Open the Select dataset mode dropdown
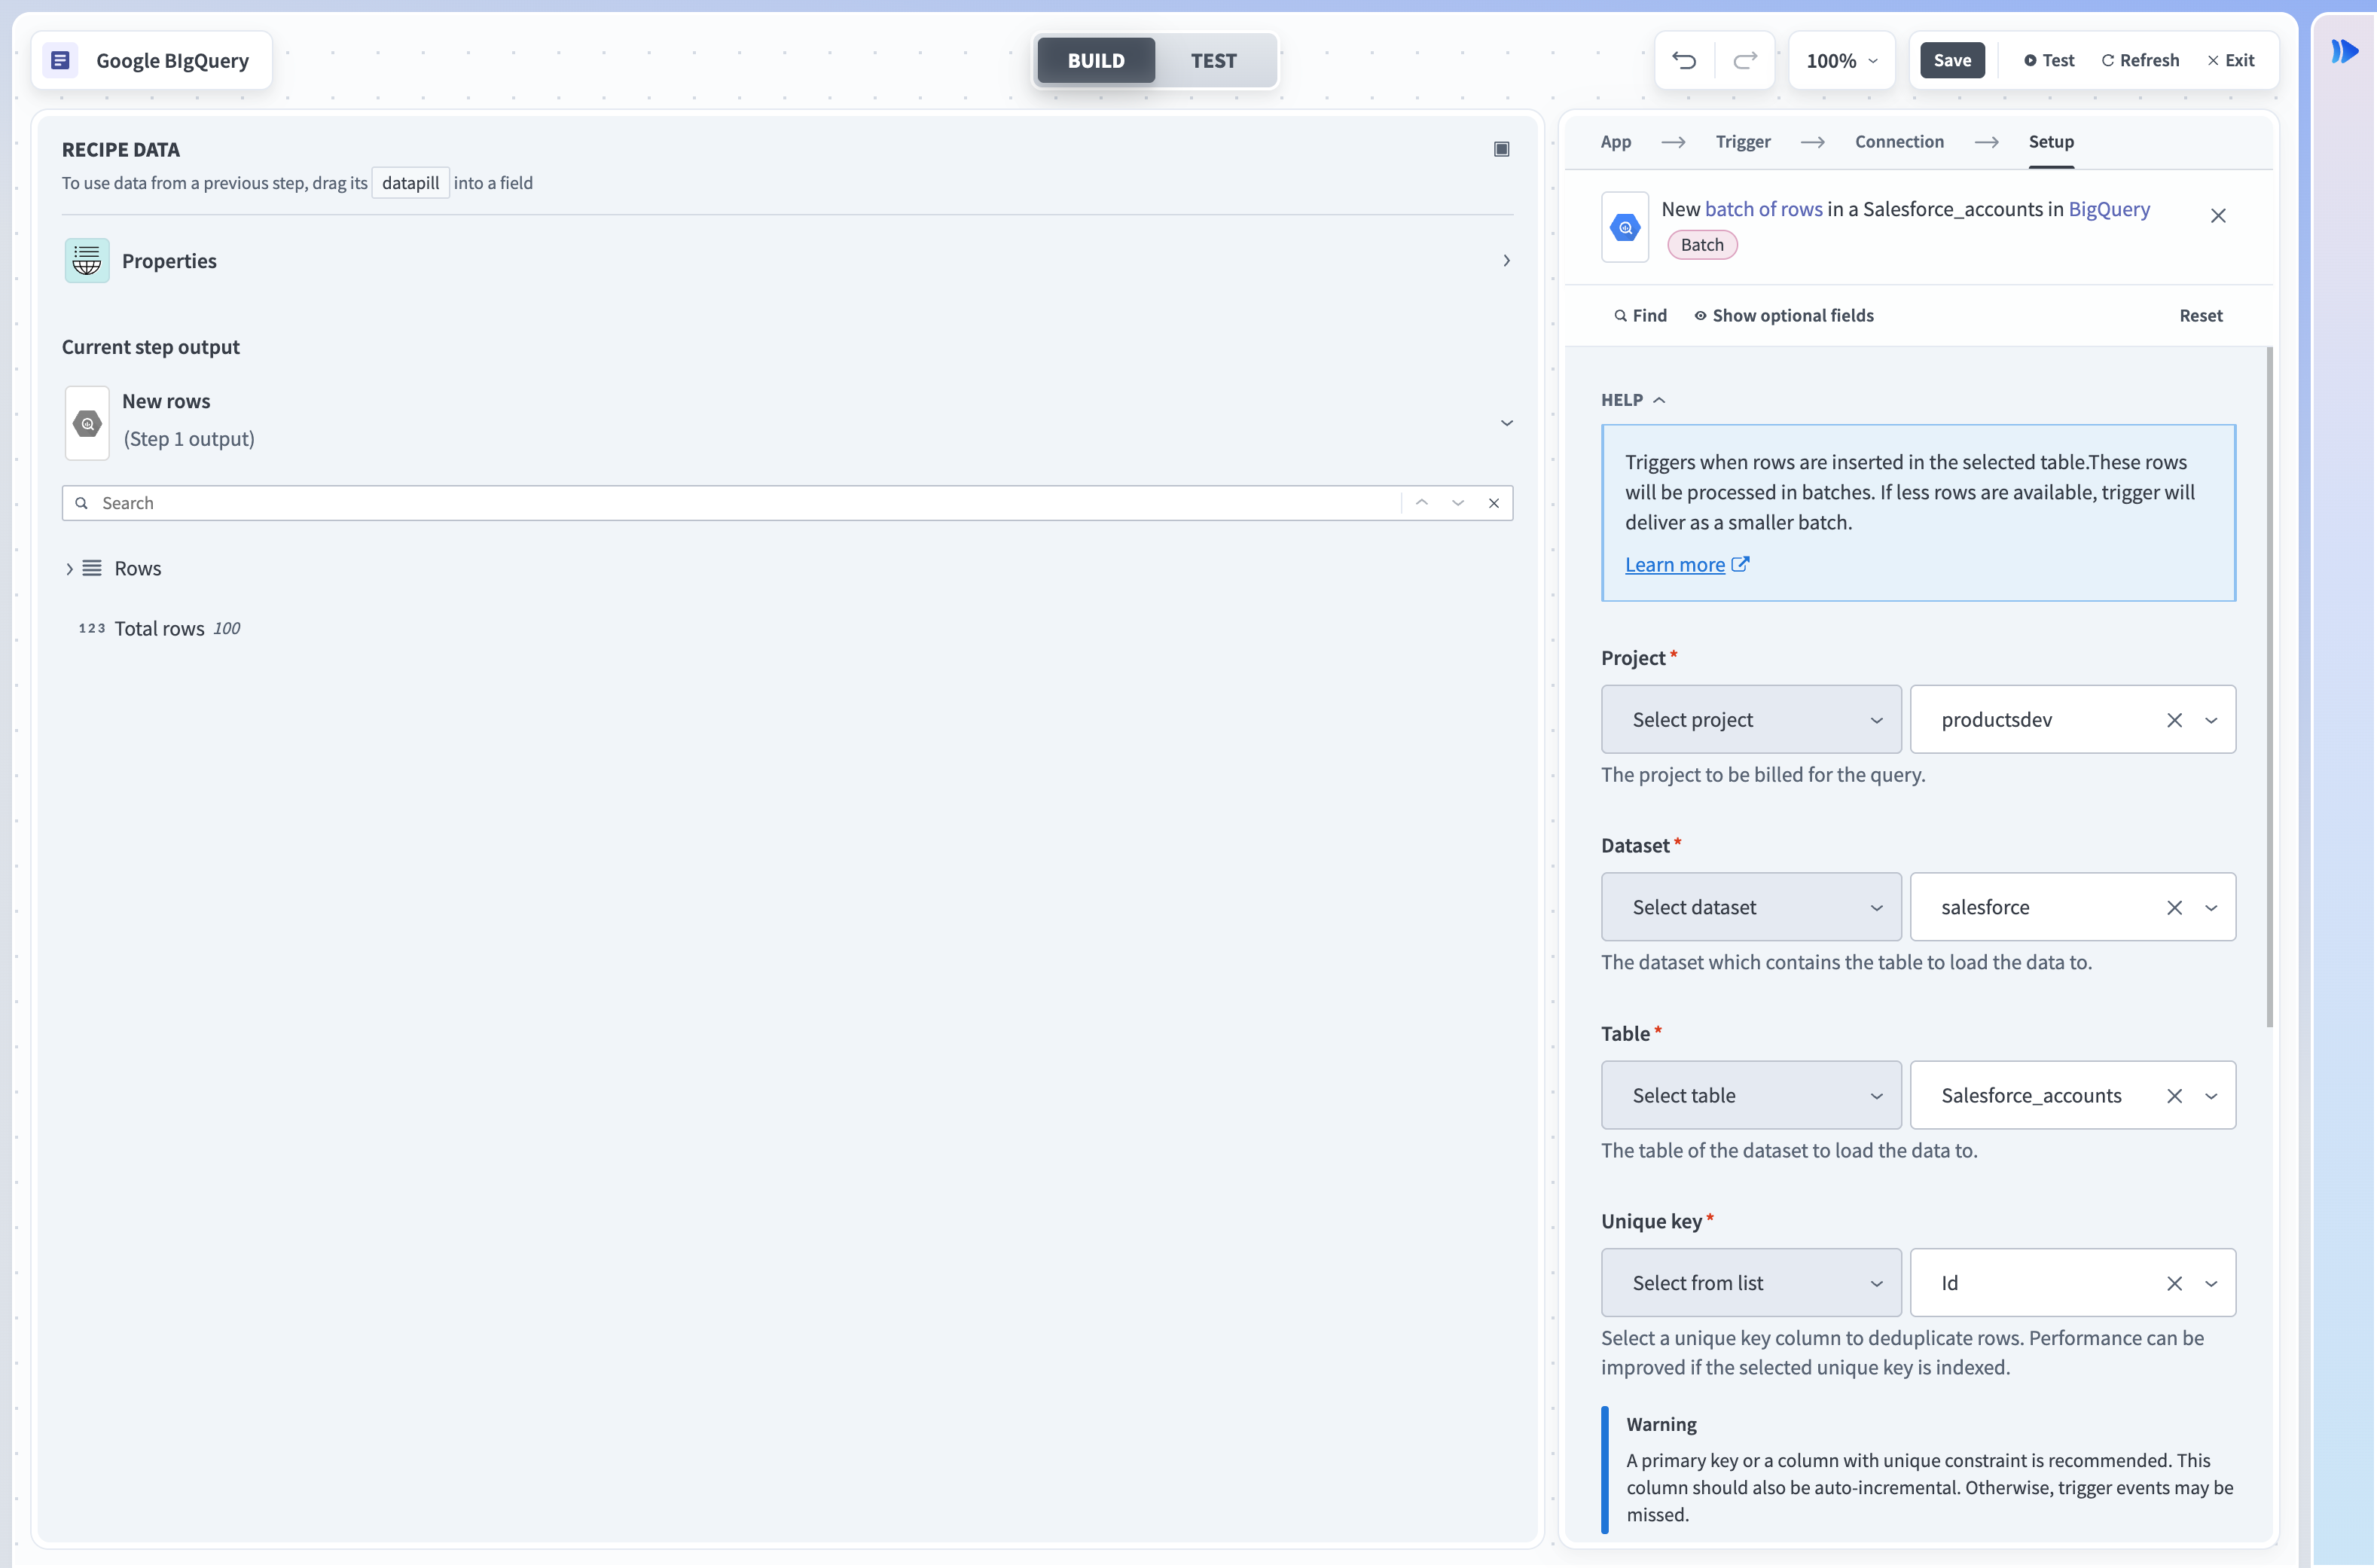This screenshot has height=1568, width=2377. pyautogui.click(x=1751, y=908)
